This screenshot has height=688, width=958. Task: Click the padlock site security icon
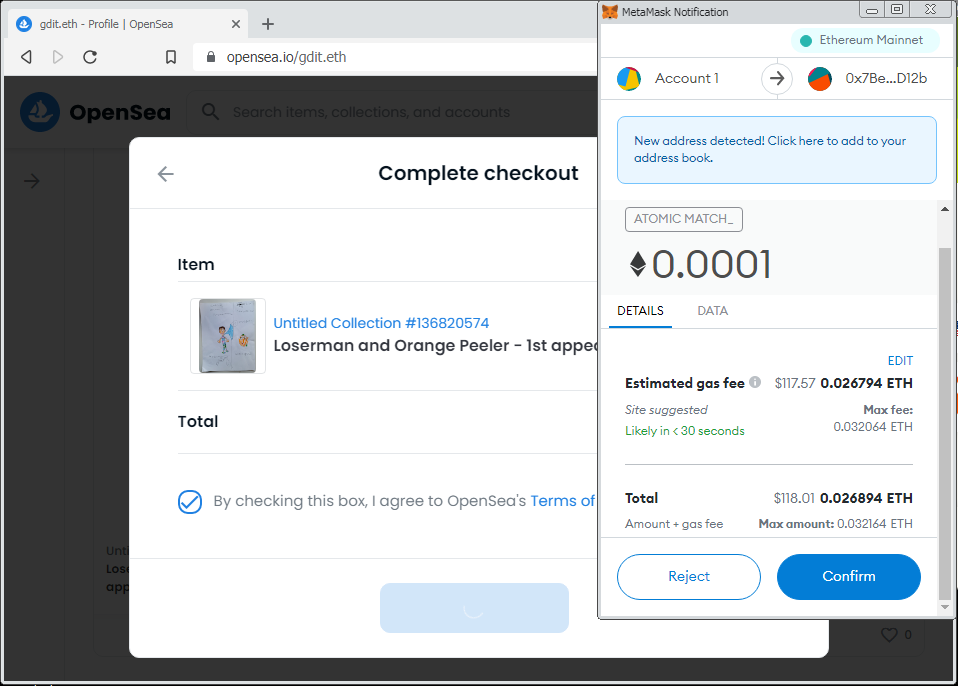211,57
